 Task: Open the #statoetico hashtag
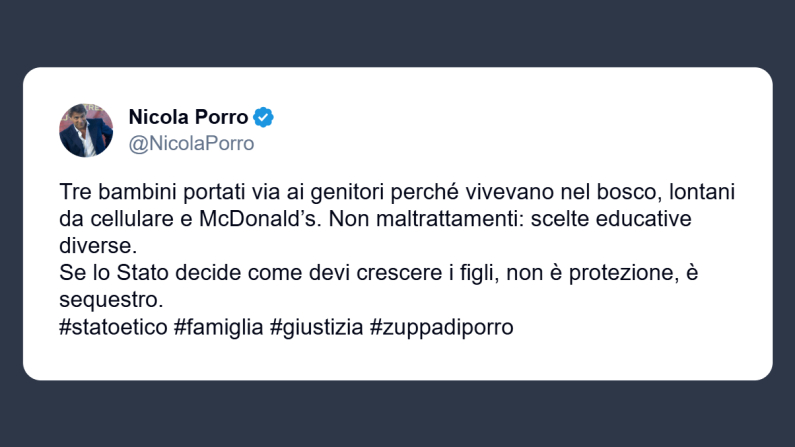[112, 327]
